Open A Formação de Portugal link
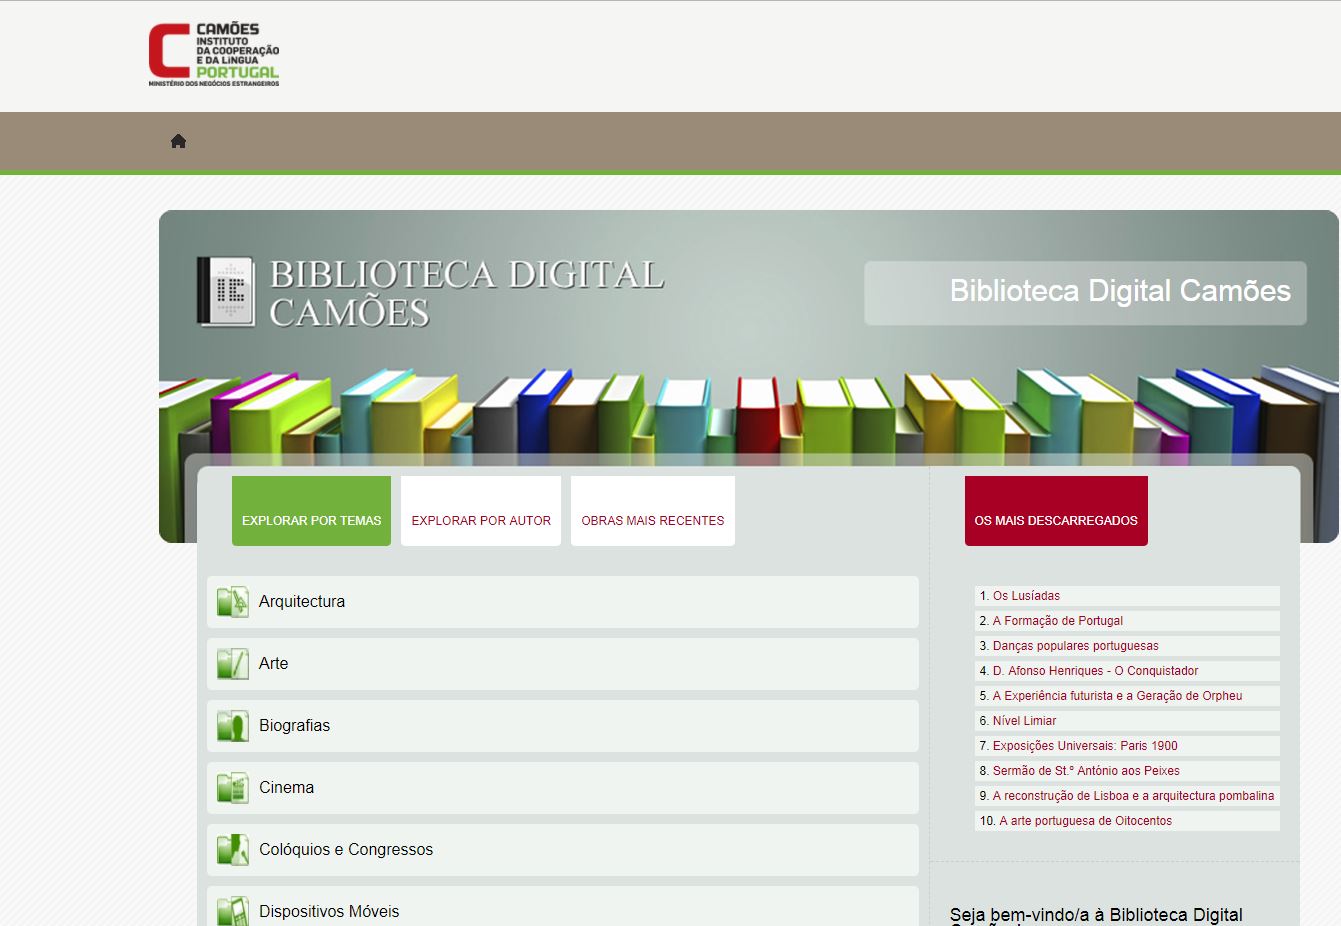 coord(1057,621)
